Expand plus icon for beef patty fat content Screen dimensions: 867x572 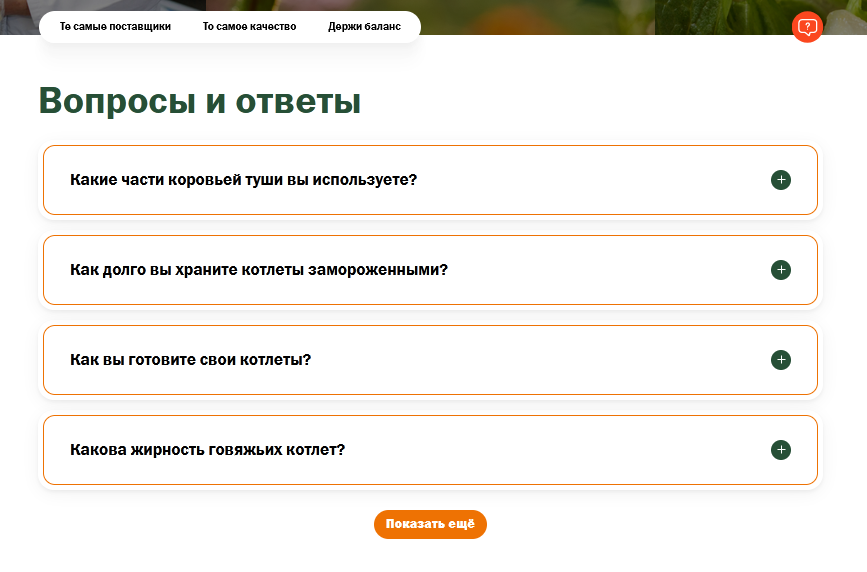click(781, 450)
